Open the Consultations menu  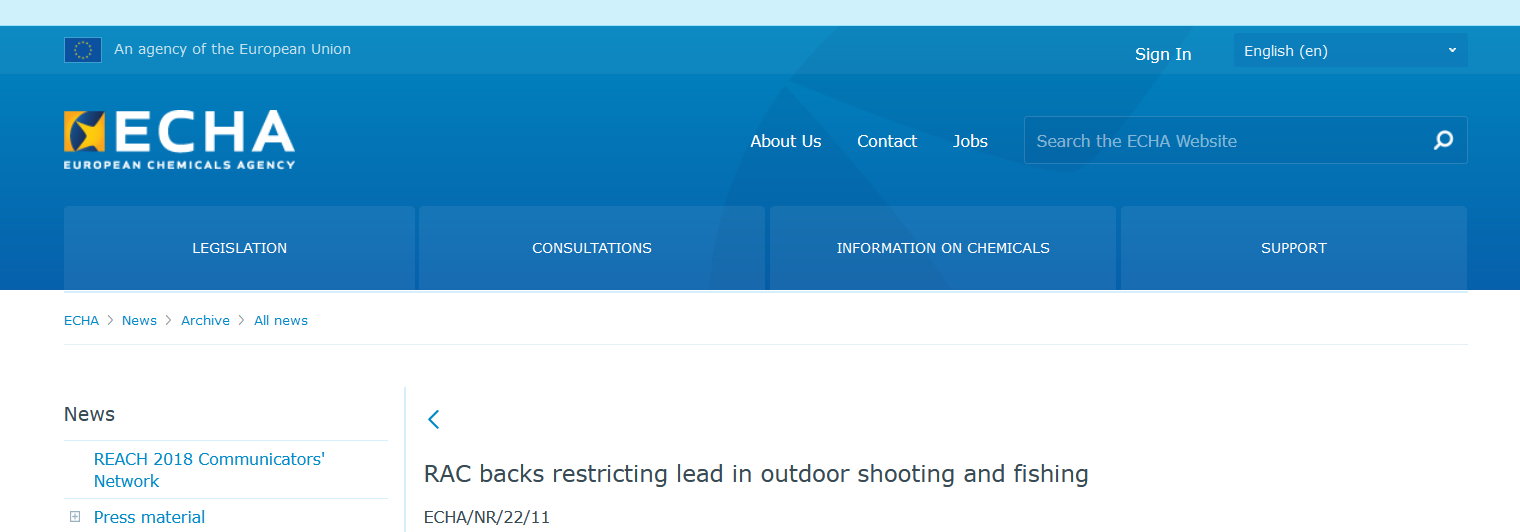click(x=592, y=248)
